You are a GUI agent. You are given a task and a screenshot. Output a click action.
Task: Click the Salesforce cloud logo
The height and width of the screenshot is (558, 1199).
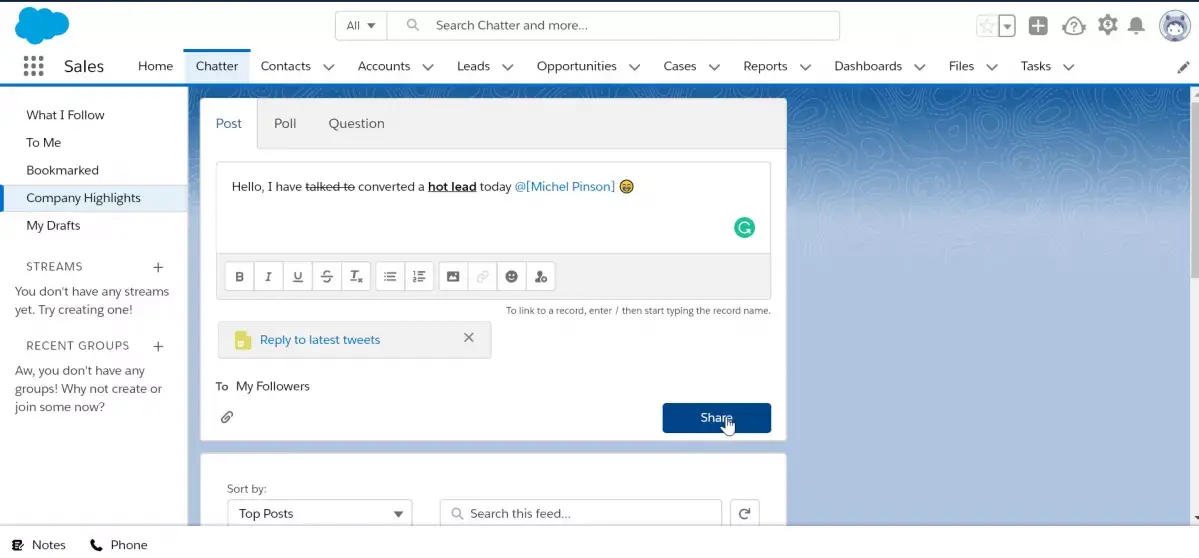[x=42, y=26]
